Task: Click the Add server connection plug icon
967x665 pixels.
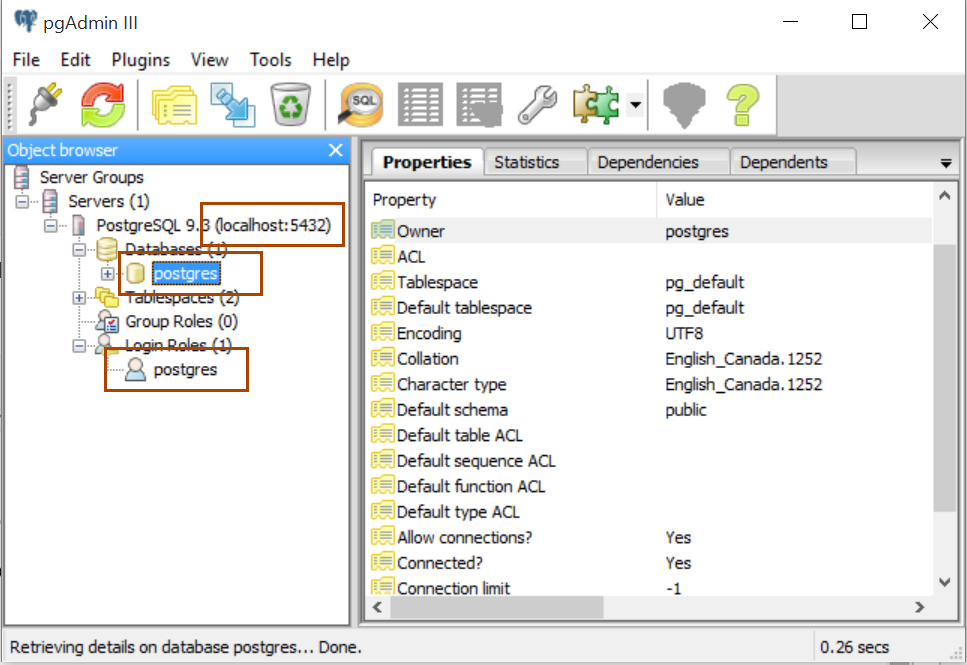Action: [45, 104]
